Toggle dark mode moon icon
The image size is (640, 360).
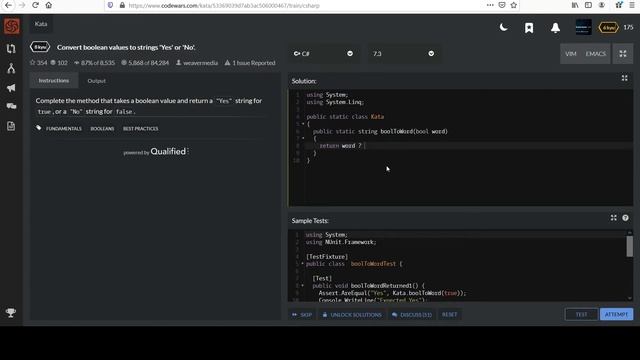point(504,27)
